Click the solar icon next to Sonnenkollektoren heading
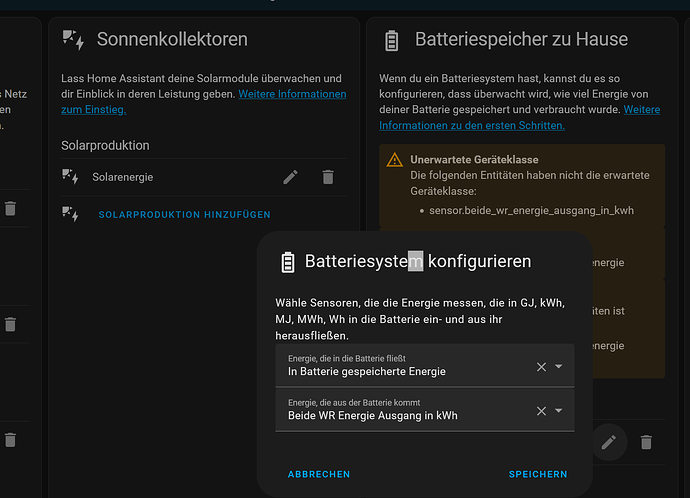690x498 pixels. coord(72,40)
